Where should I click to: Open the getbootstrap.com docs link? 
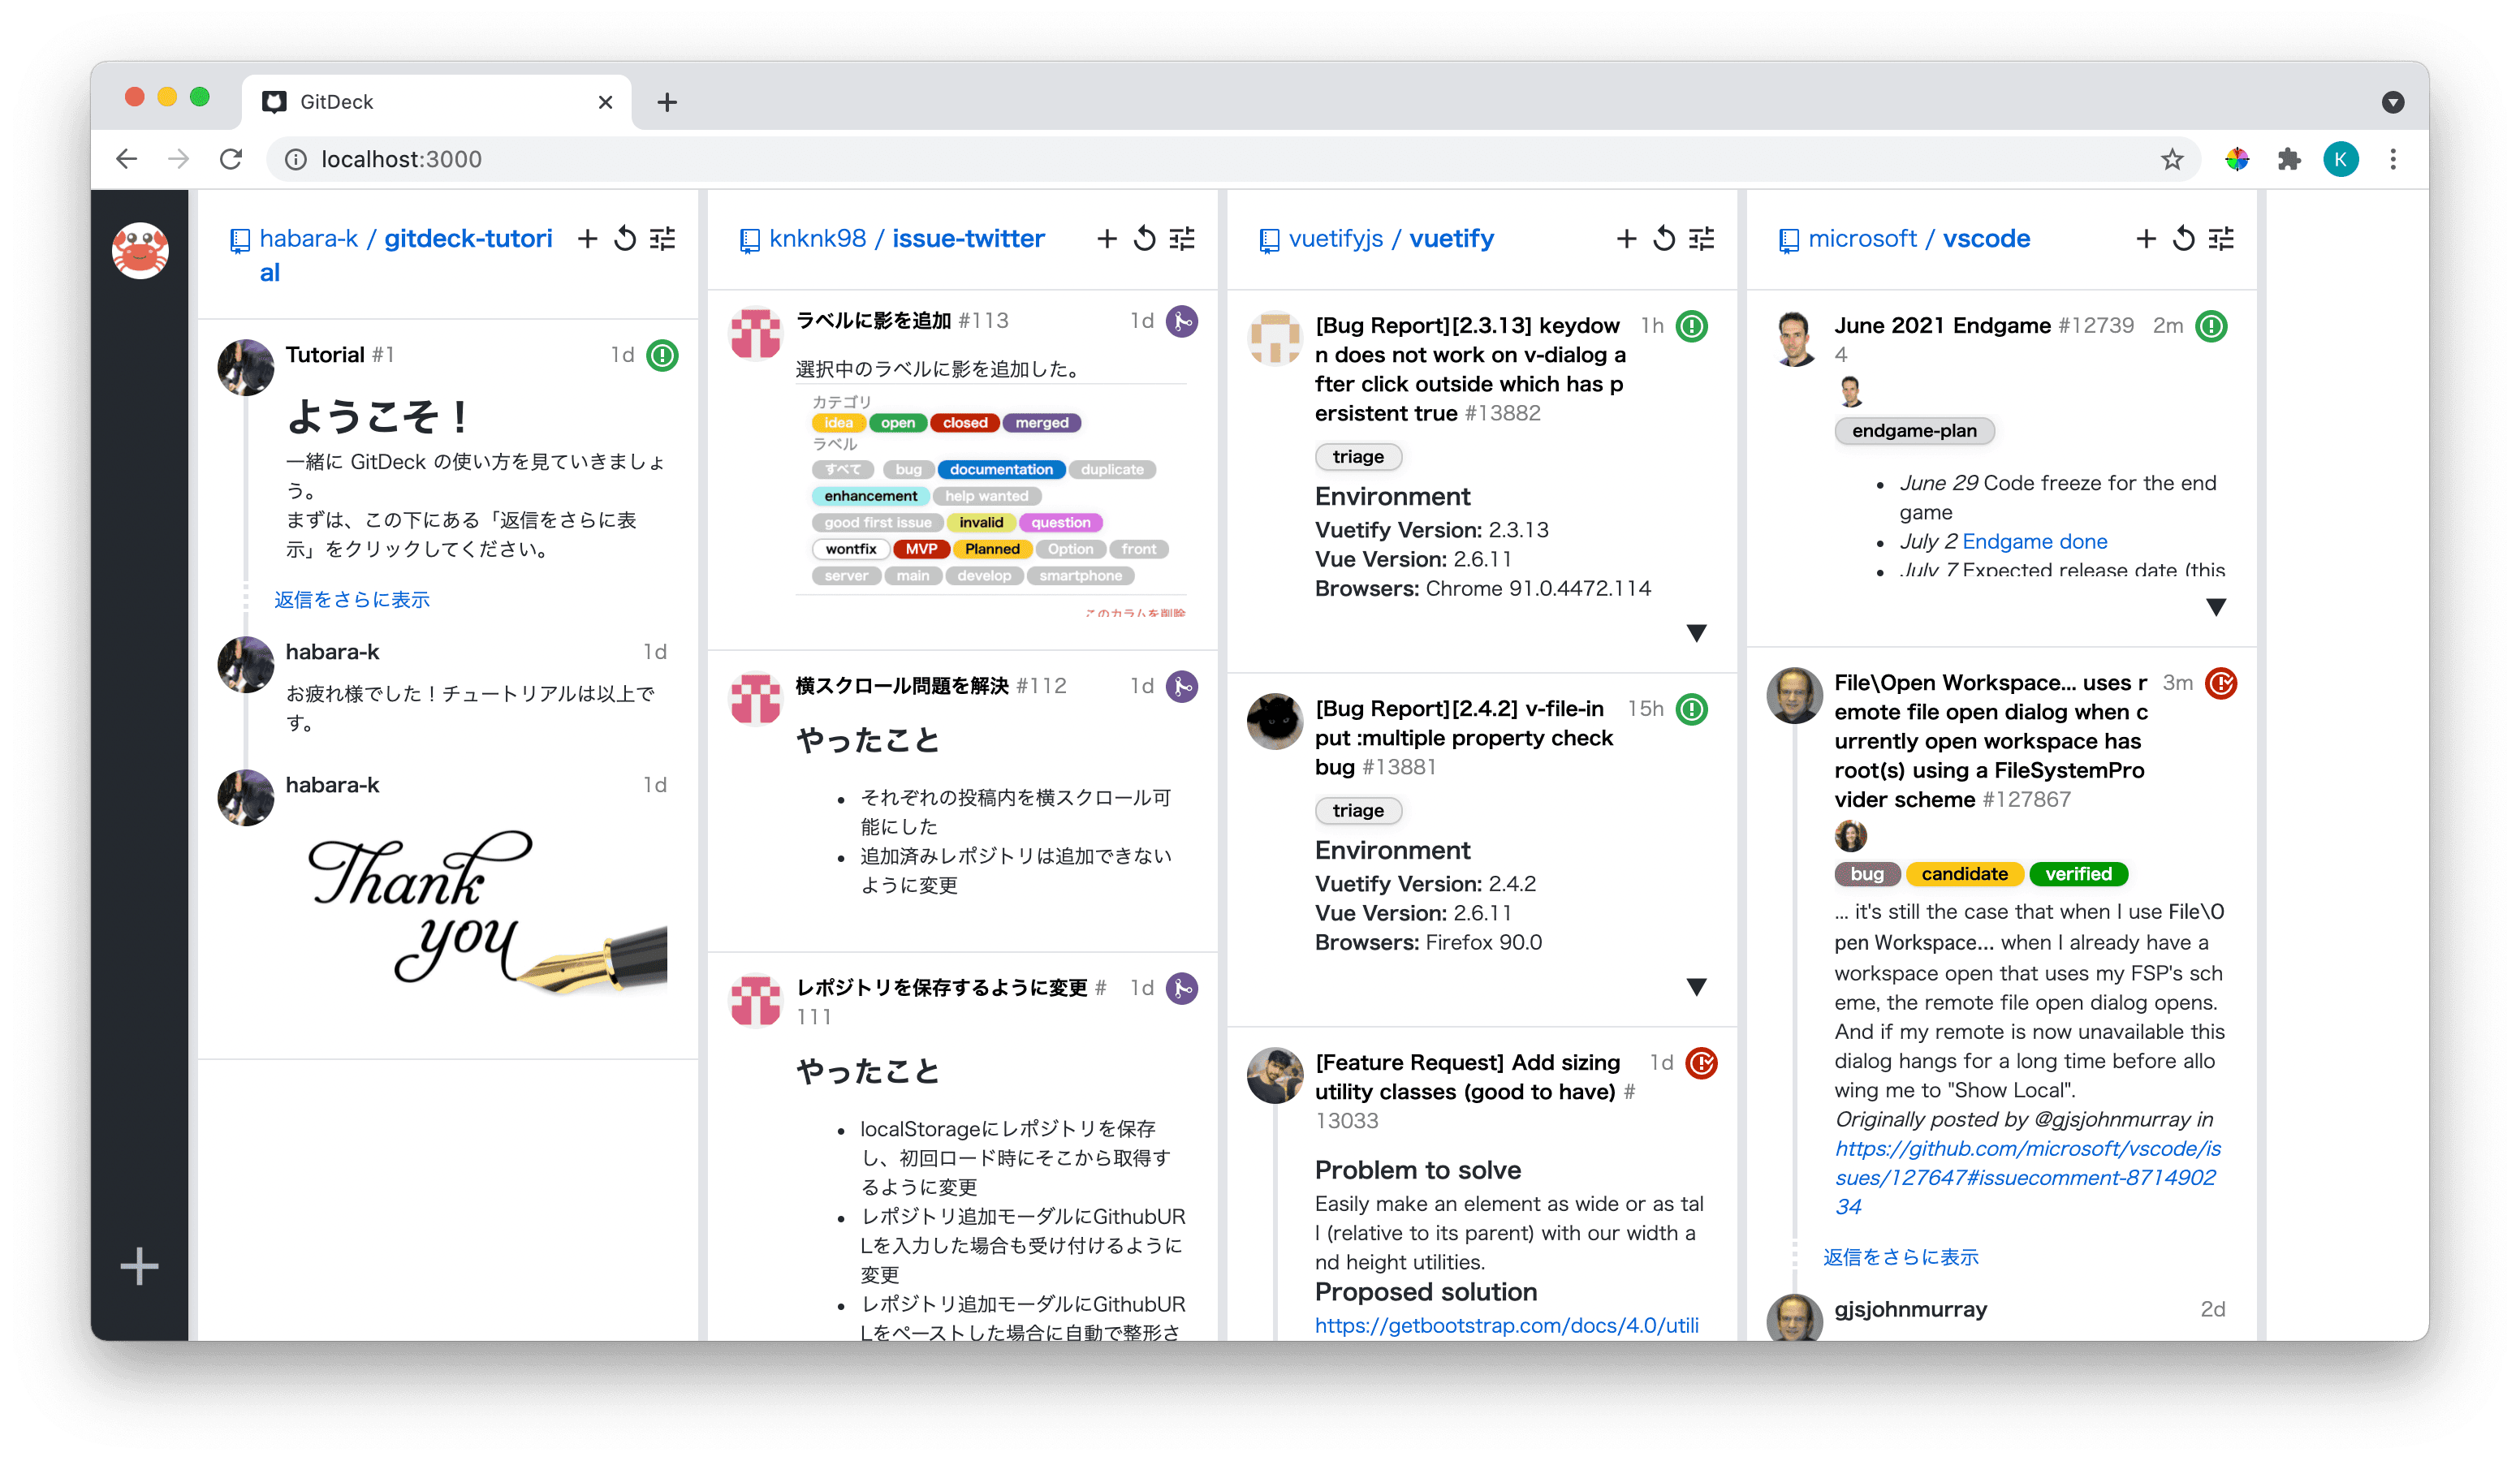coord(1506,1325)
